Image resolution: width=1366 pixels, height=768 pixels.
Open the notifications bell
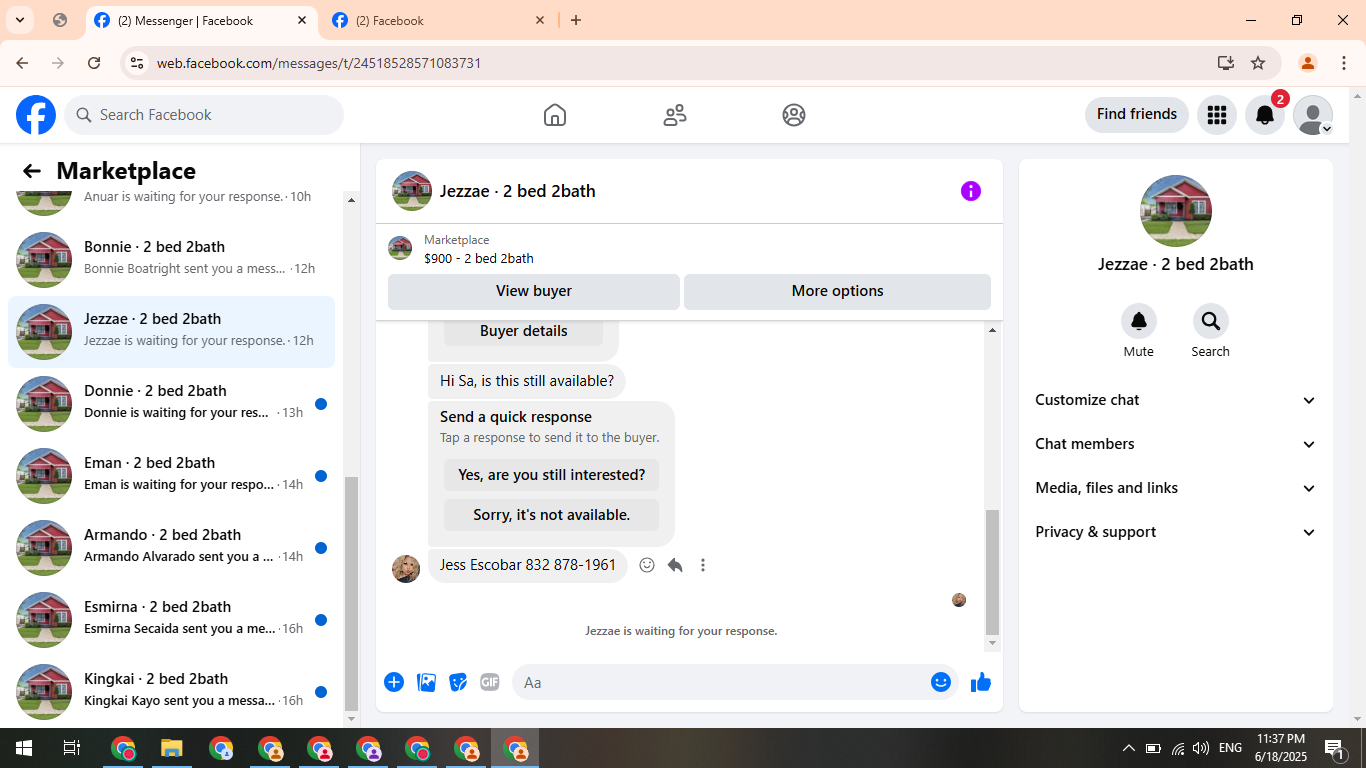point(1265,115)
